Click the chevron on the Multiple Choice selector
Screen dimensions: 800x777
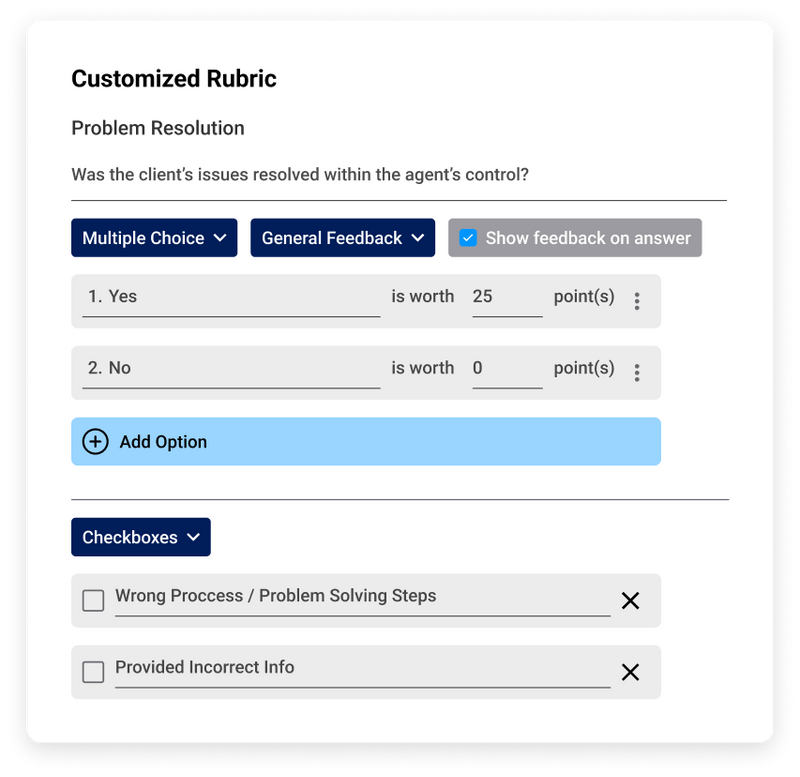222,238
